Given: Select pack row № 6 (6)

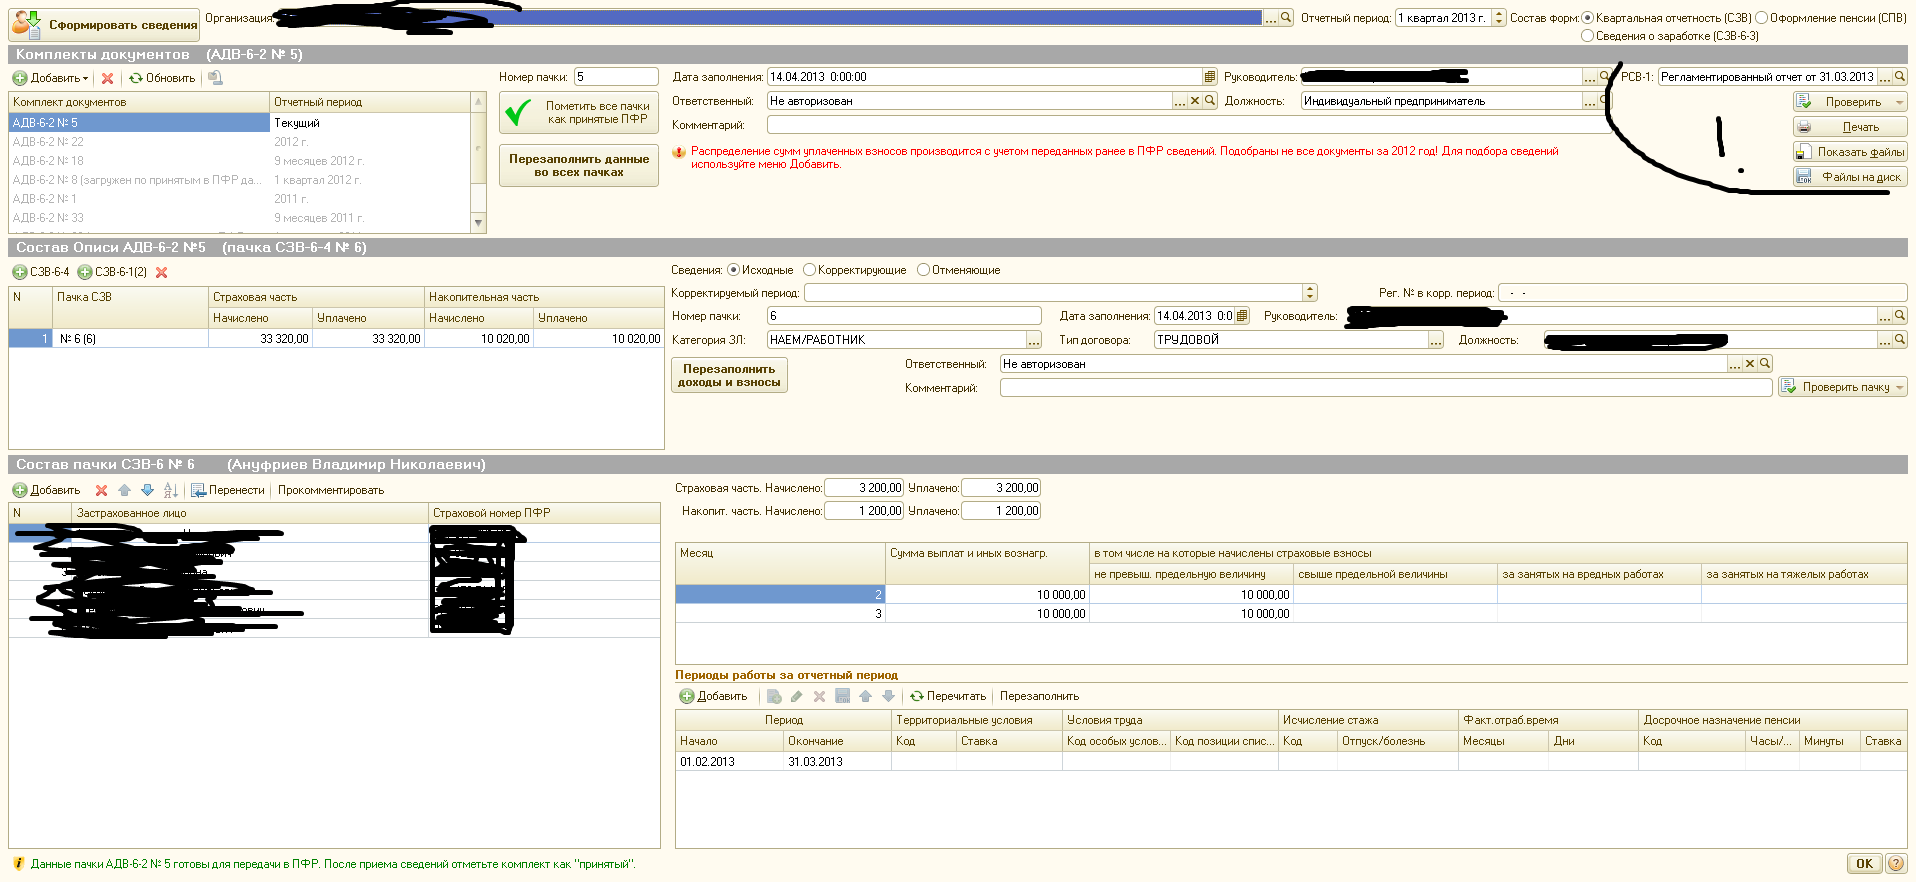Looking at the screenshot, I should (x=336, y=339).
